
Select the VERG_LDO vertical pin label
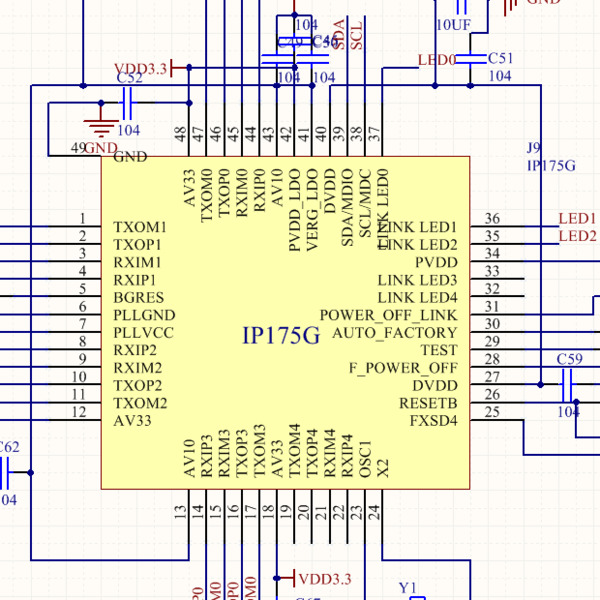(x=312, y=210)
